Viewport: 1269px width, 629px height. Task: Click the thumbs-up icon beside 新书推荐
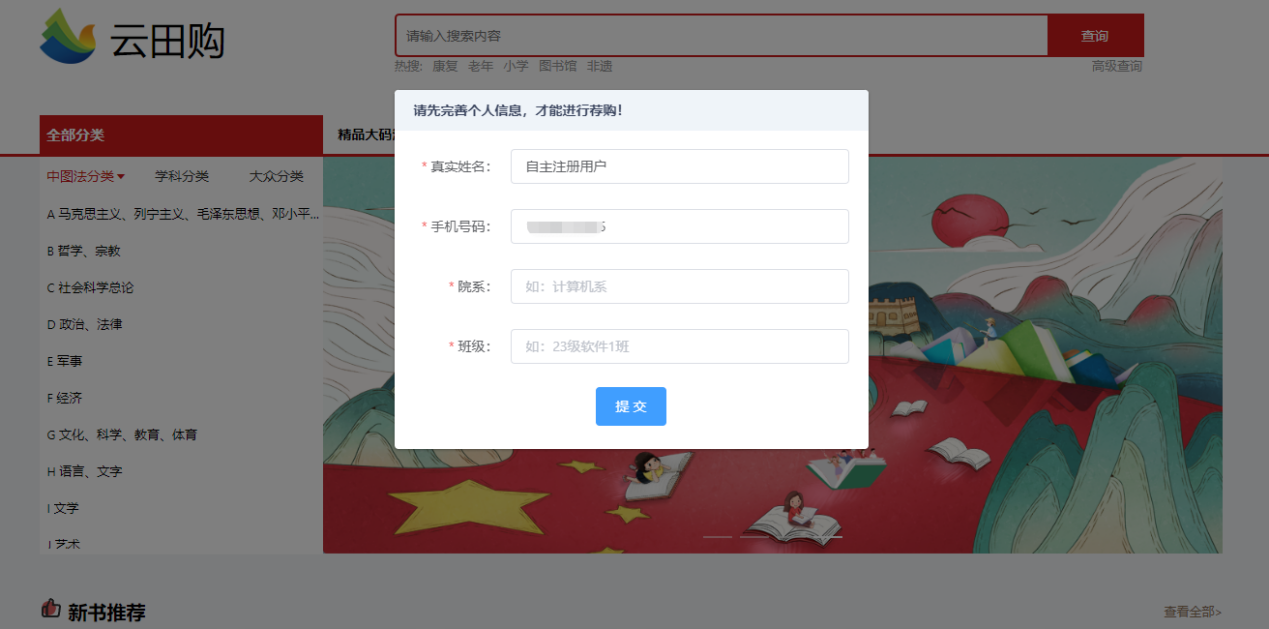50,608
